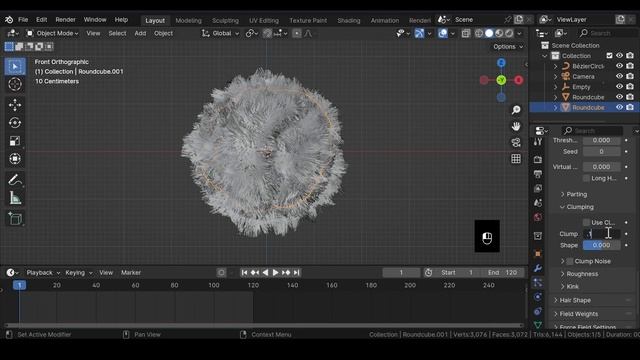Open the timeline Marker menu

tap(131, 273)
